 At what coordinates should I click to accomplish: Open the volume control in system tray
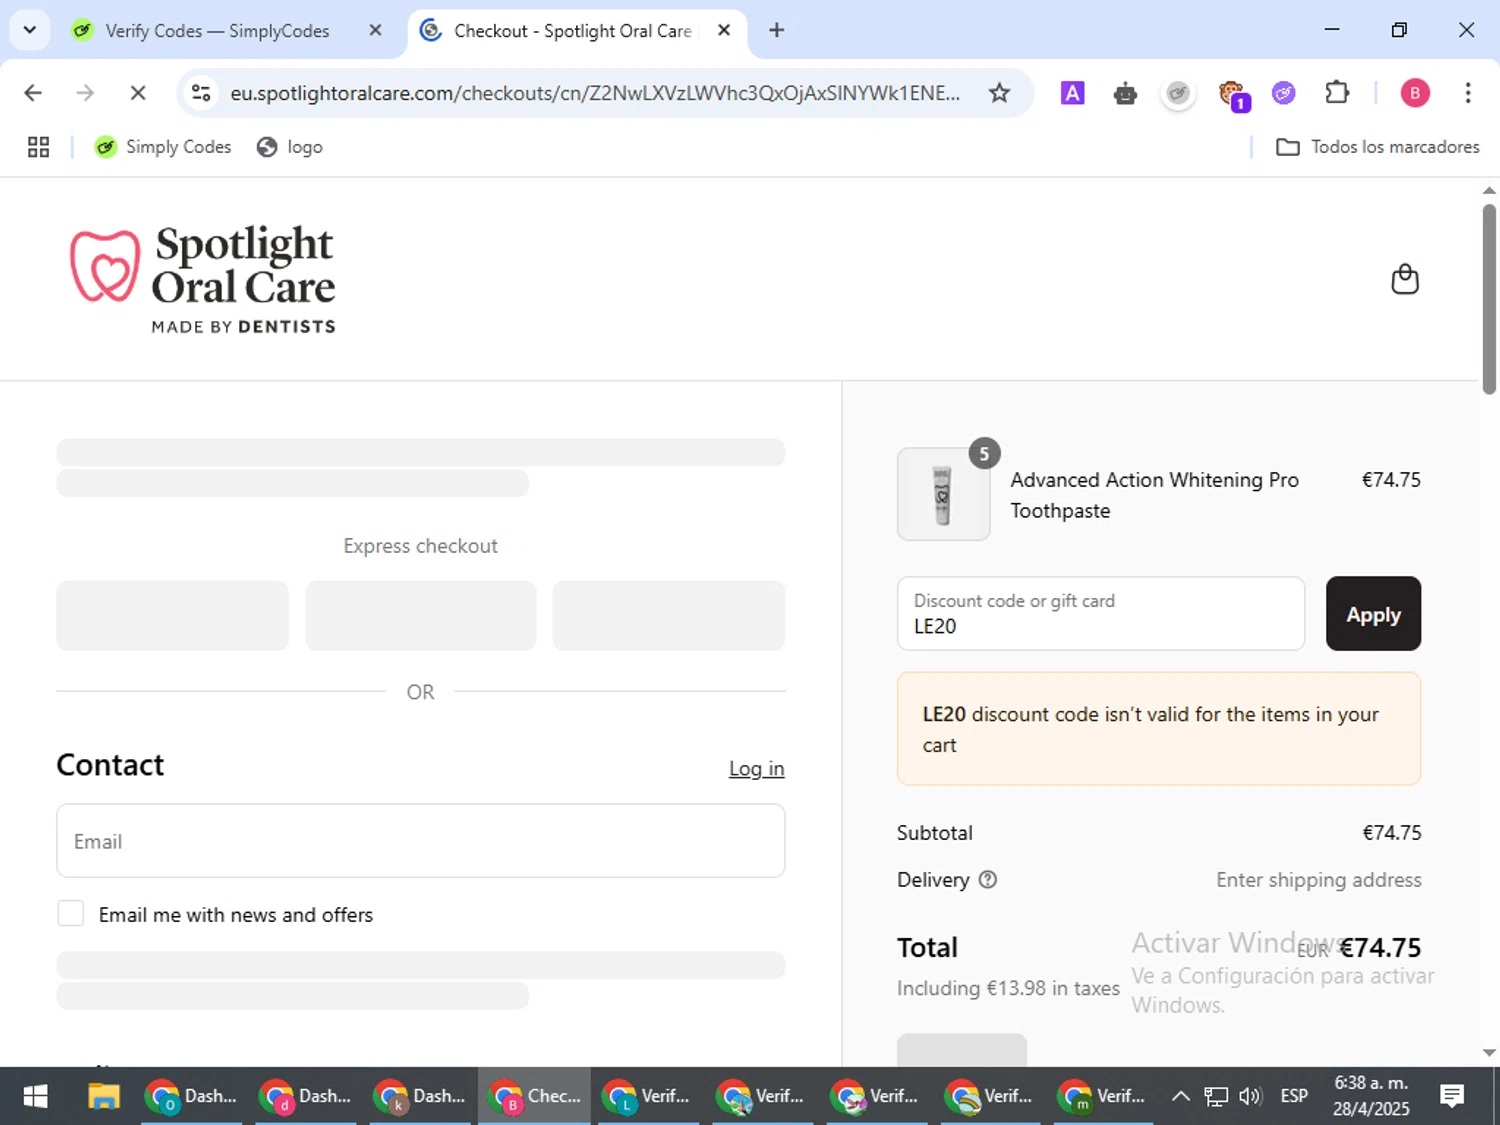pyautogui.click(x=1250, y=1097)
